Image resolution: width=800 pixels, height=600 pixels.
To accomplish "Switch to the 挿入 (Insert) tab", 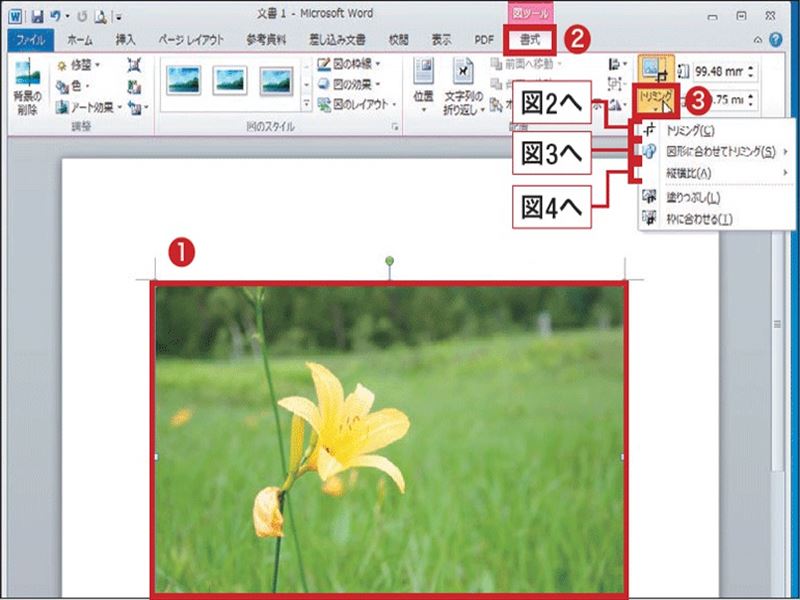I will (125, 40).
